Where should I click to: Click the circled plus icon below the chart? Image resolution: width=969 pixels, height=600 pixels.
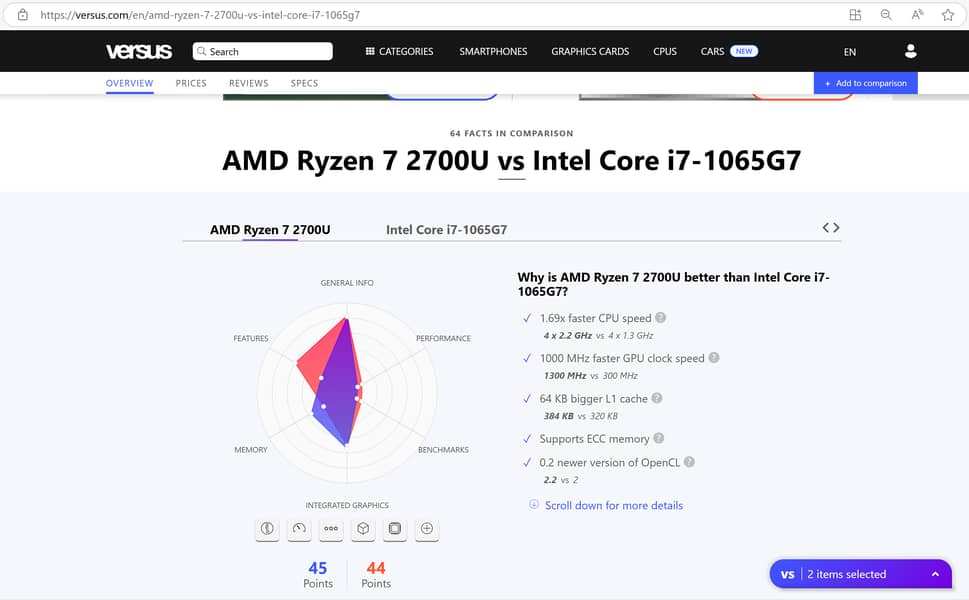[x=427, y=528]
